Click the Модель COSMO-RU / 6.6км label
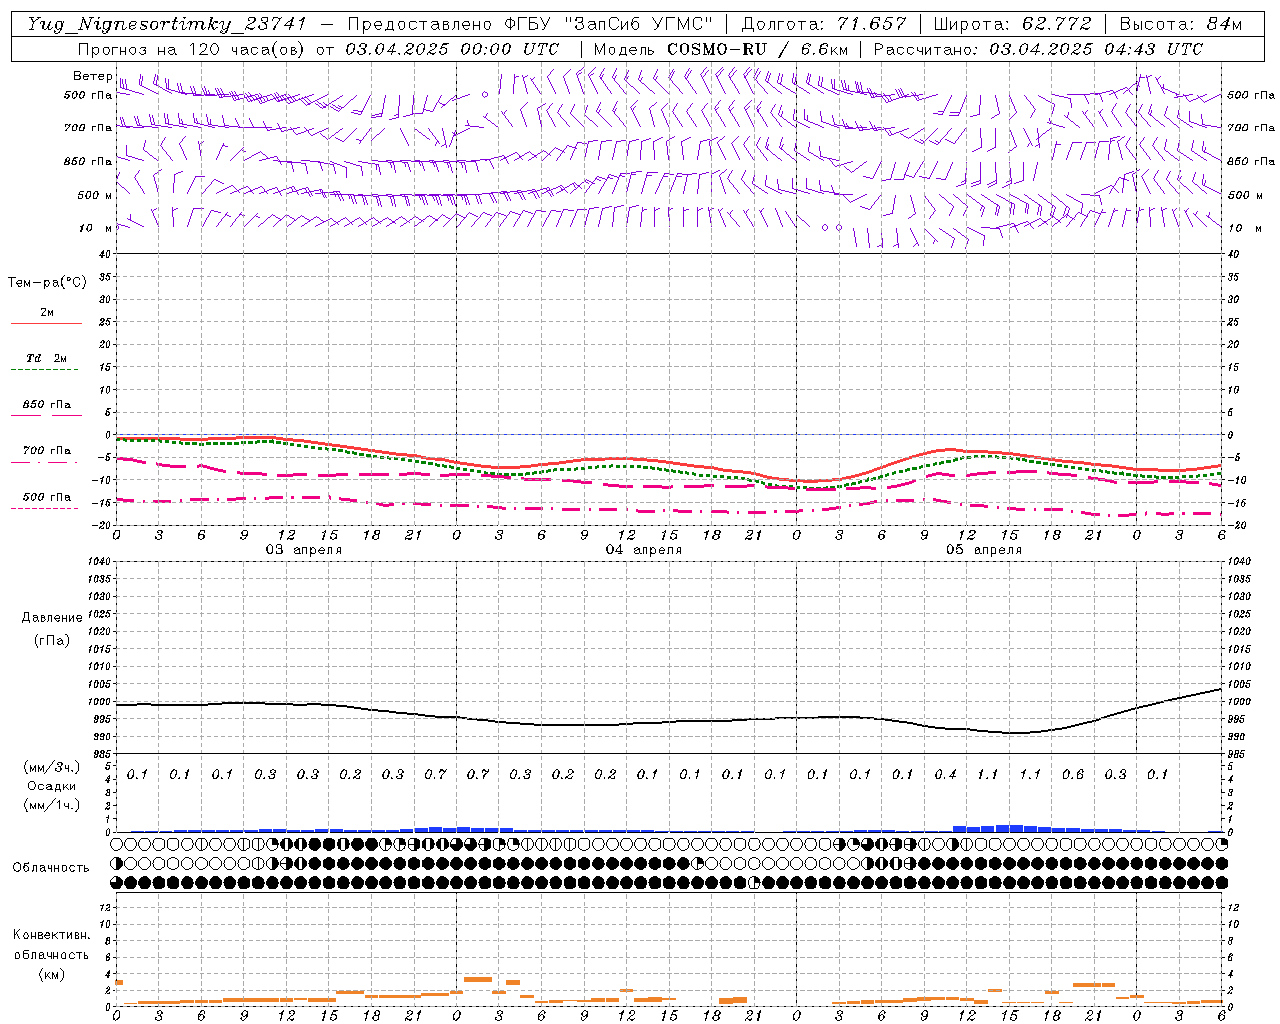1280x1024 pixels. tap(721, 49)
